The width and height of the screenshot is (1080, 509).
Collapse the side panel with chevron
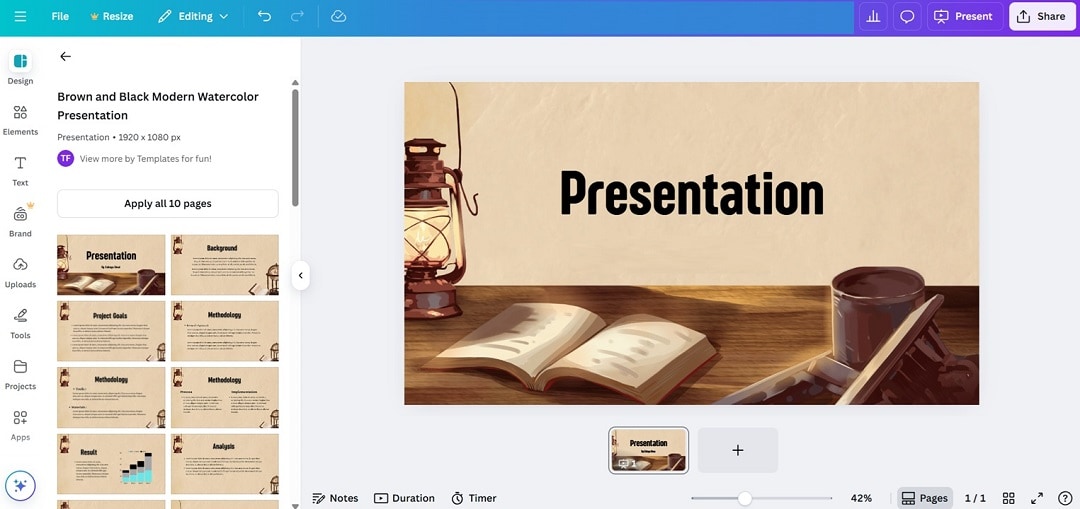(x=300, y=276)
